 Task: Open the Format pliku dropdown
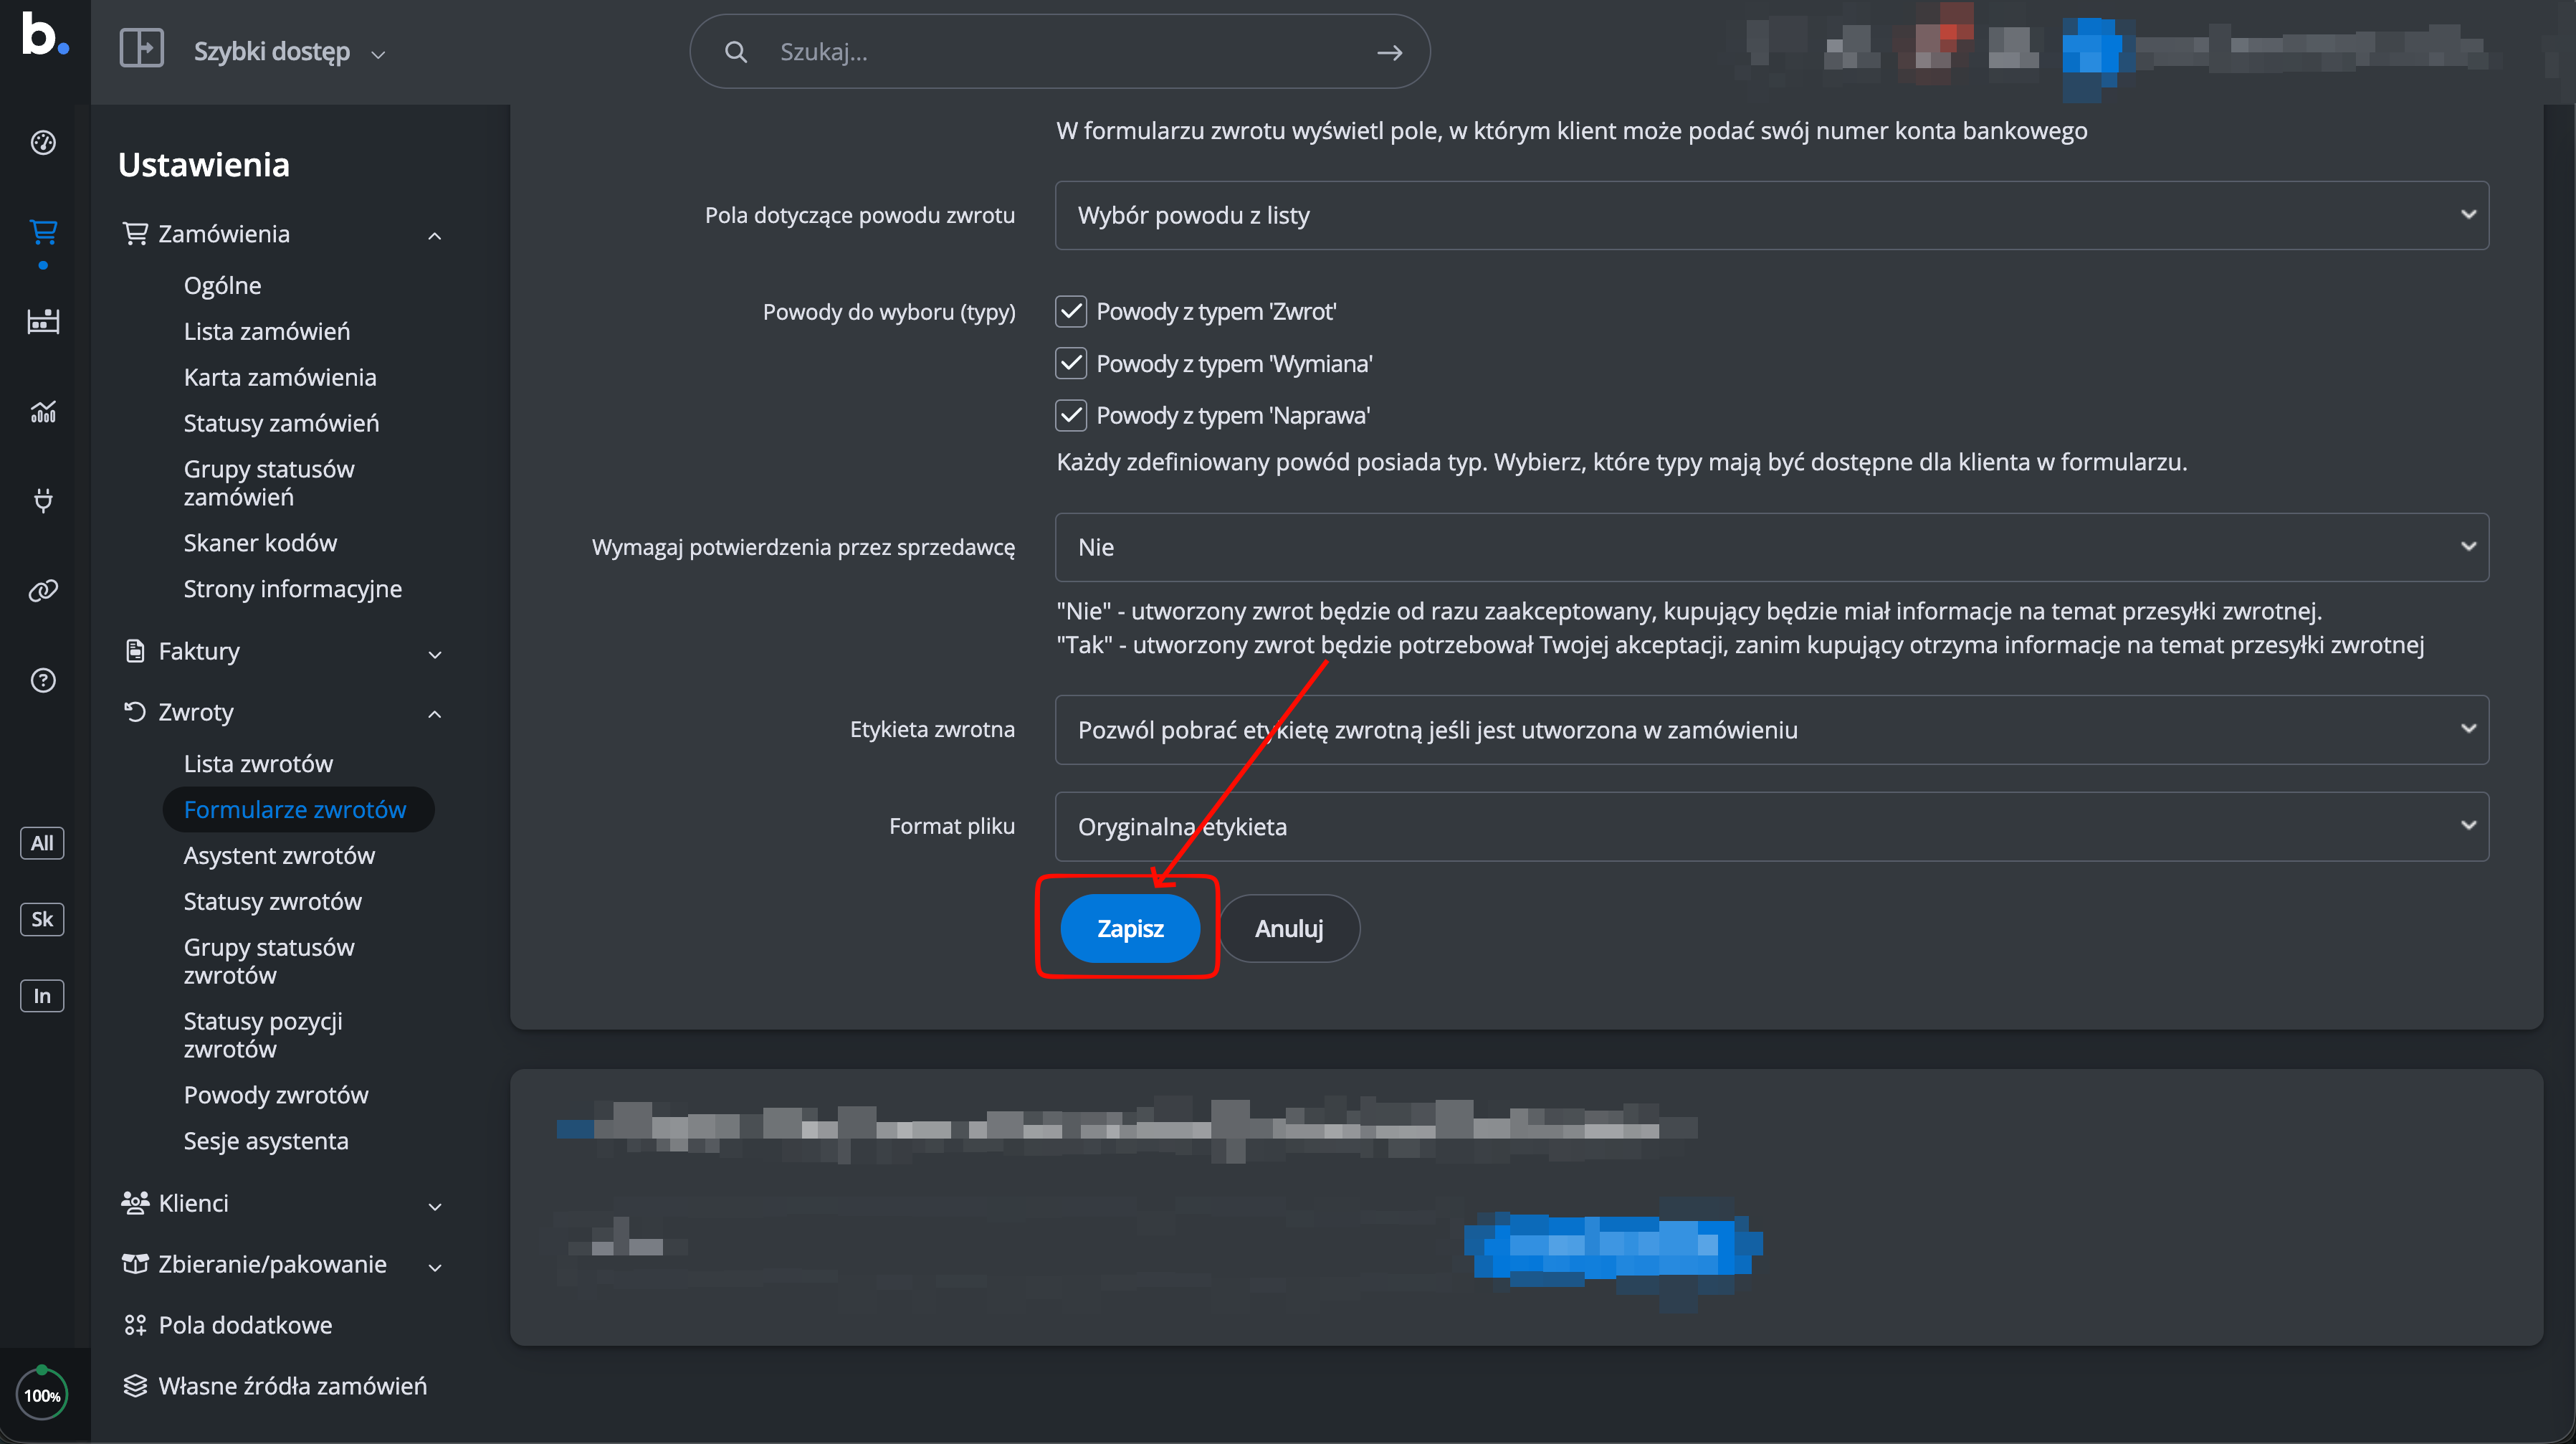(1771, 827)
